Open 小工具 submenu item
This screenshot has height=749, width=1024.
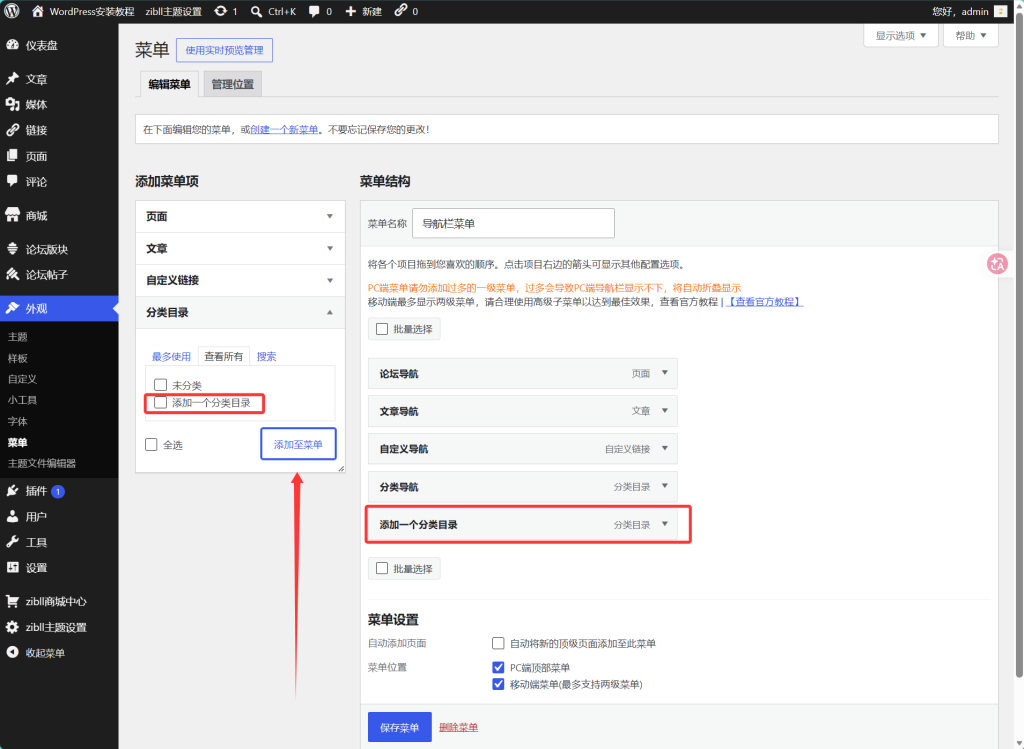point(22,400)
